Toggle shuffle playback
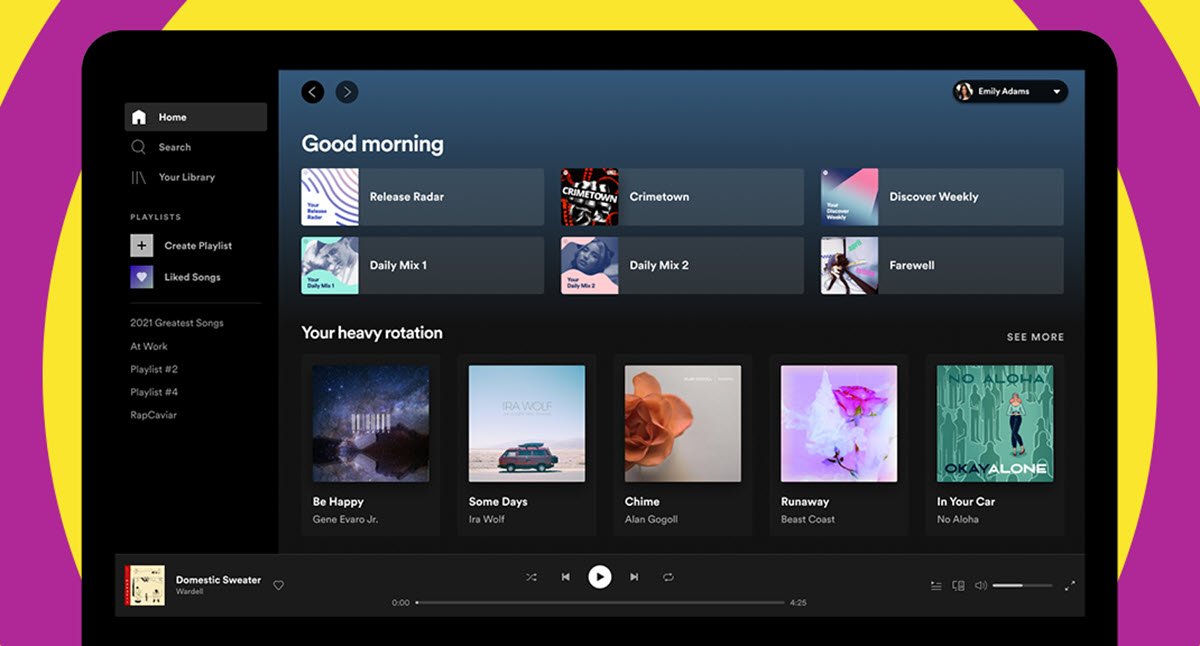Viewport: 1200px width, 646px height. click(x=531, y=577)
